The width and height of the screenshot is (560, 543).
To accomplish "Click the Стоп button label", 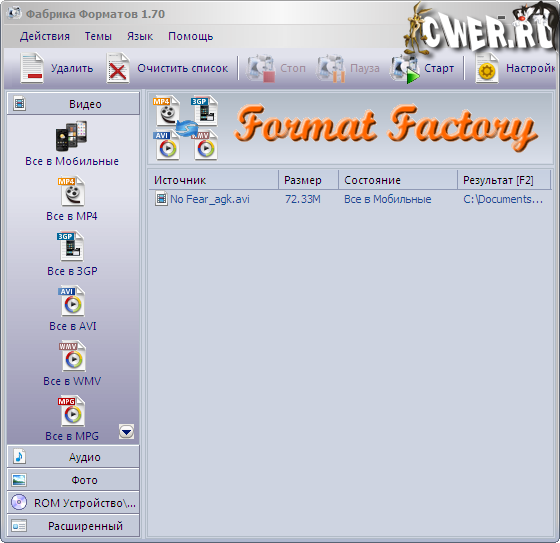I will (x=293, y=68).
